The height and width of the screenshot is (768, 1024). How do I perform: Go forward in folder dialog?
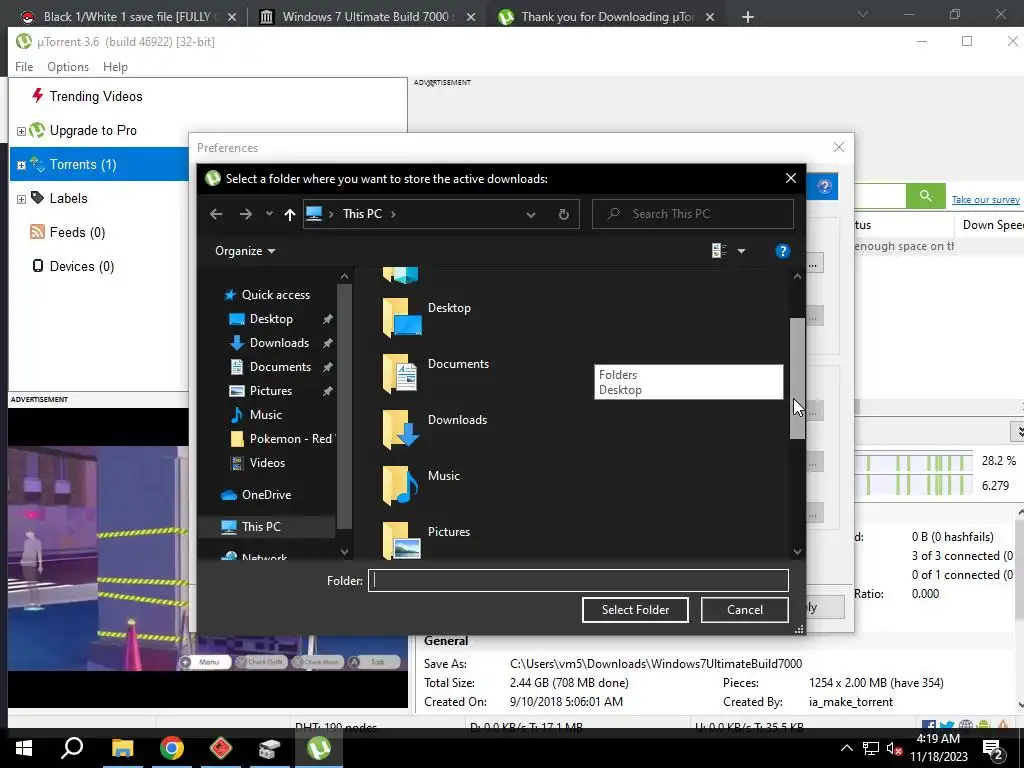(246, 214)
